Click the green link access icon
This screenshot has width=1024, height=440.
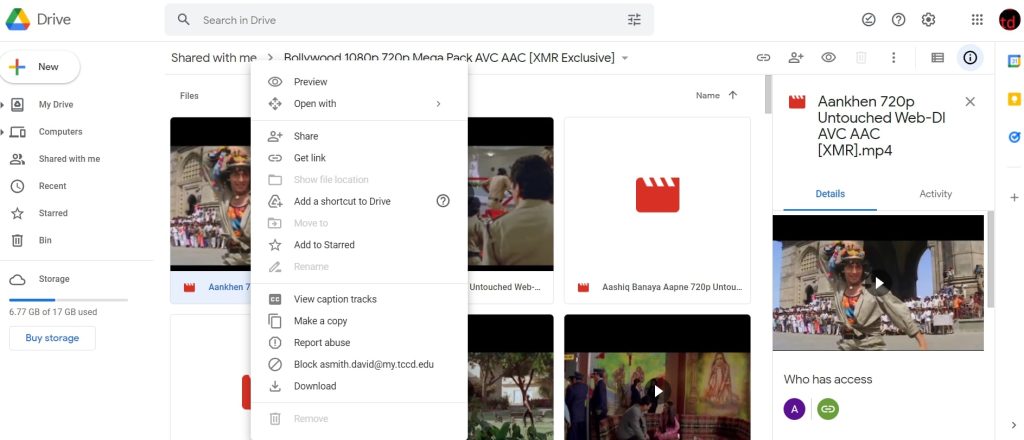click(828, 409)
